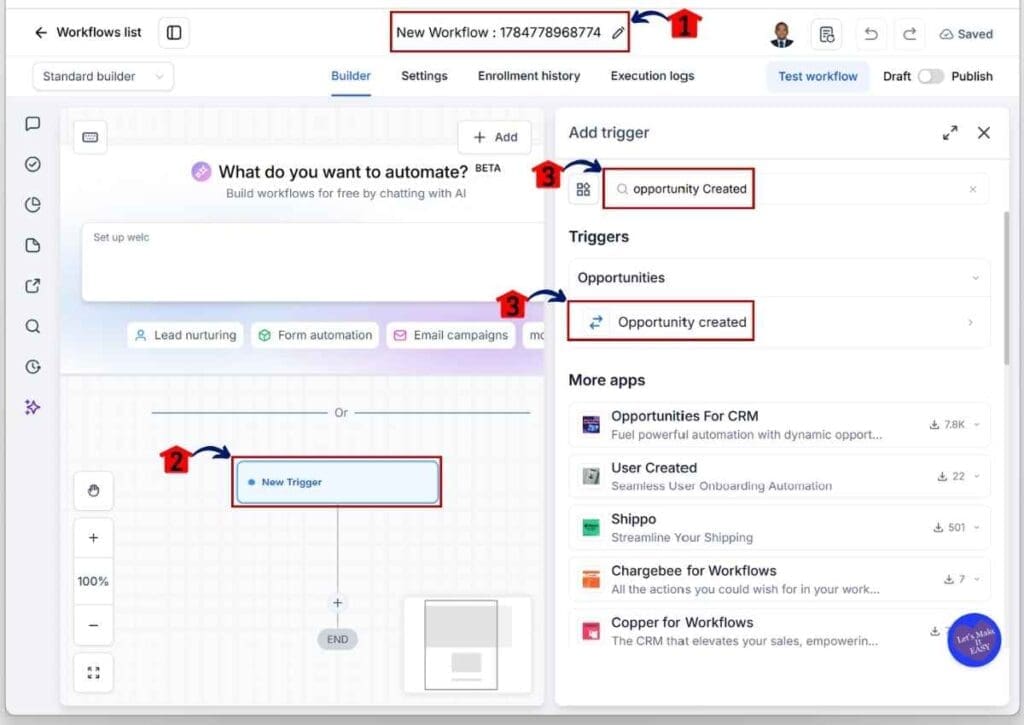Viewport: 1024px width, 725px height.
Task: Zoom out on the canvas
Action: point(93,625)
